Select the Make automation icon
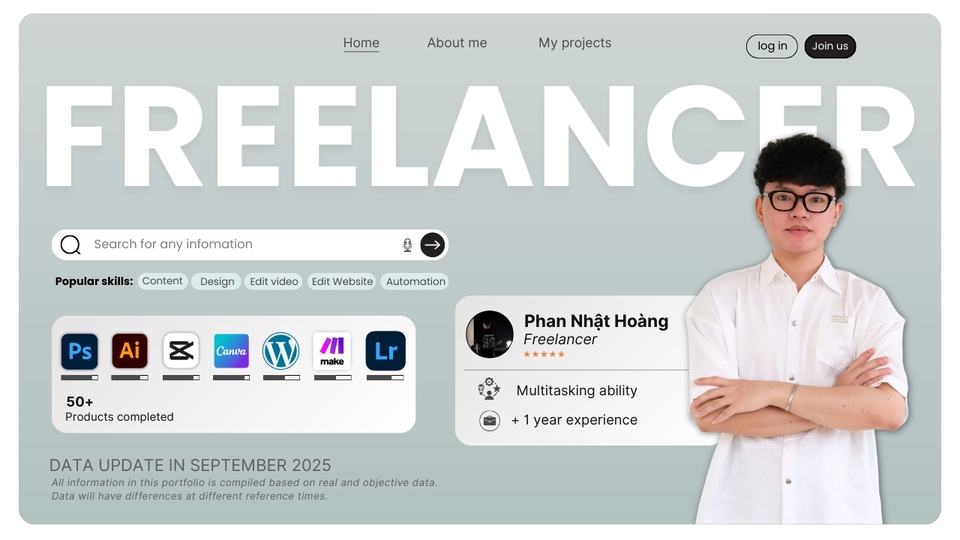 click(x=332, y=351)
